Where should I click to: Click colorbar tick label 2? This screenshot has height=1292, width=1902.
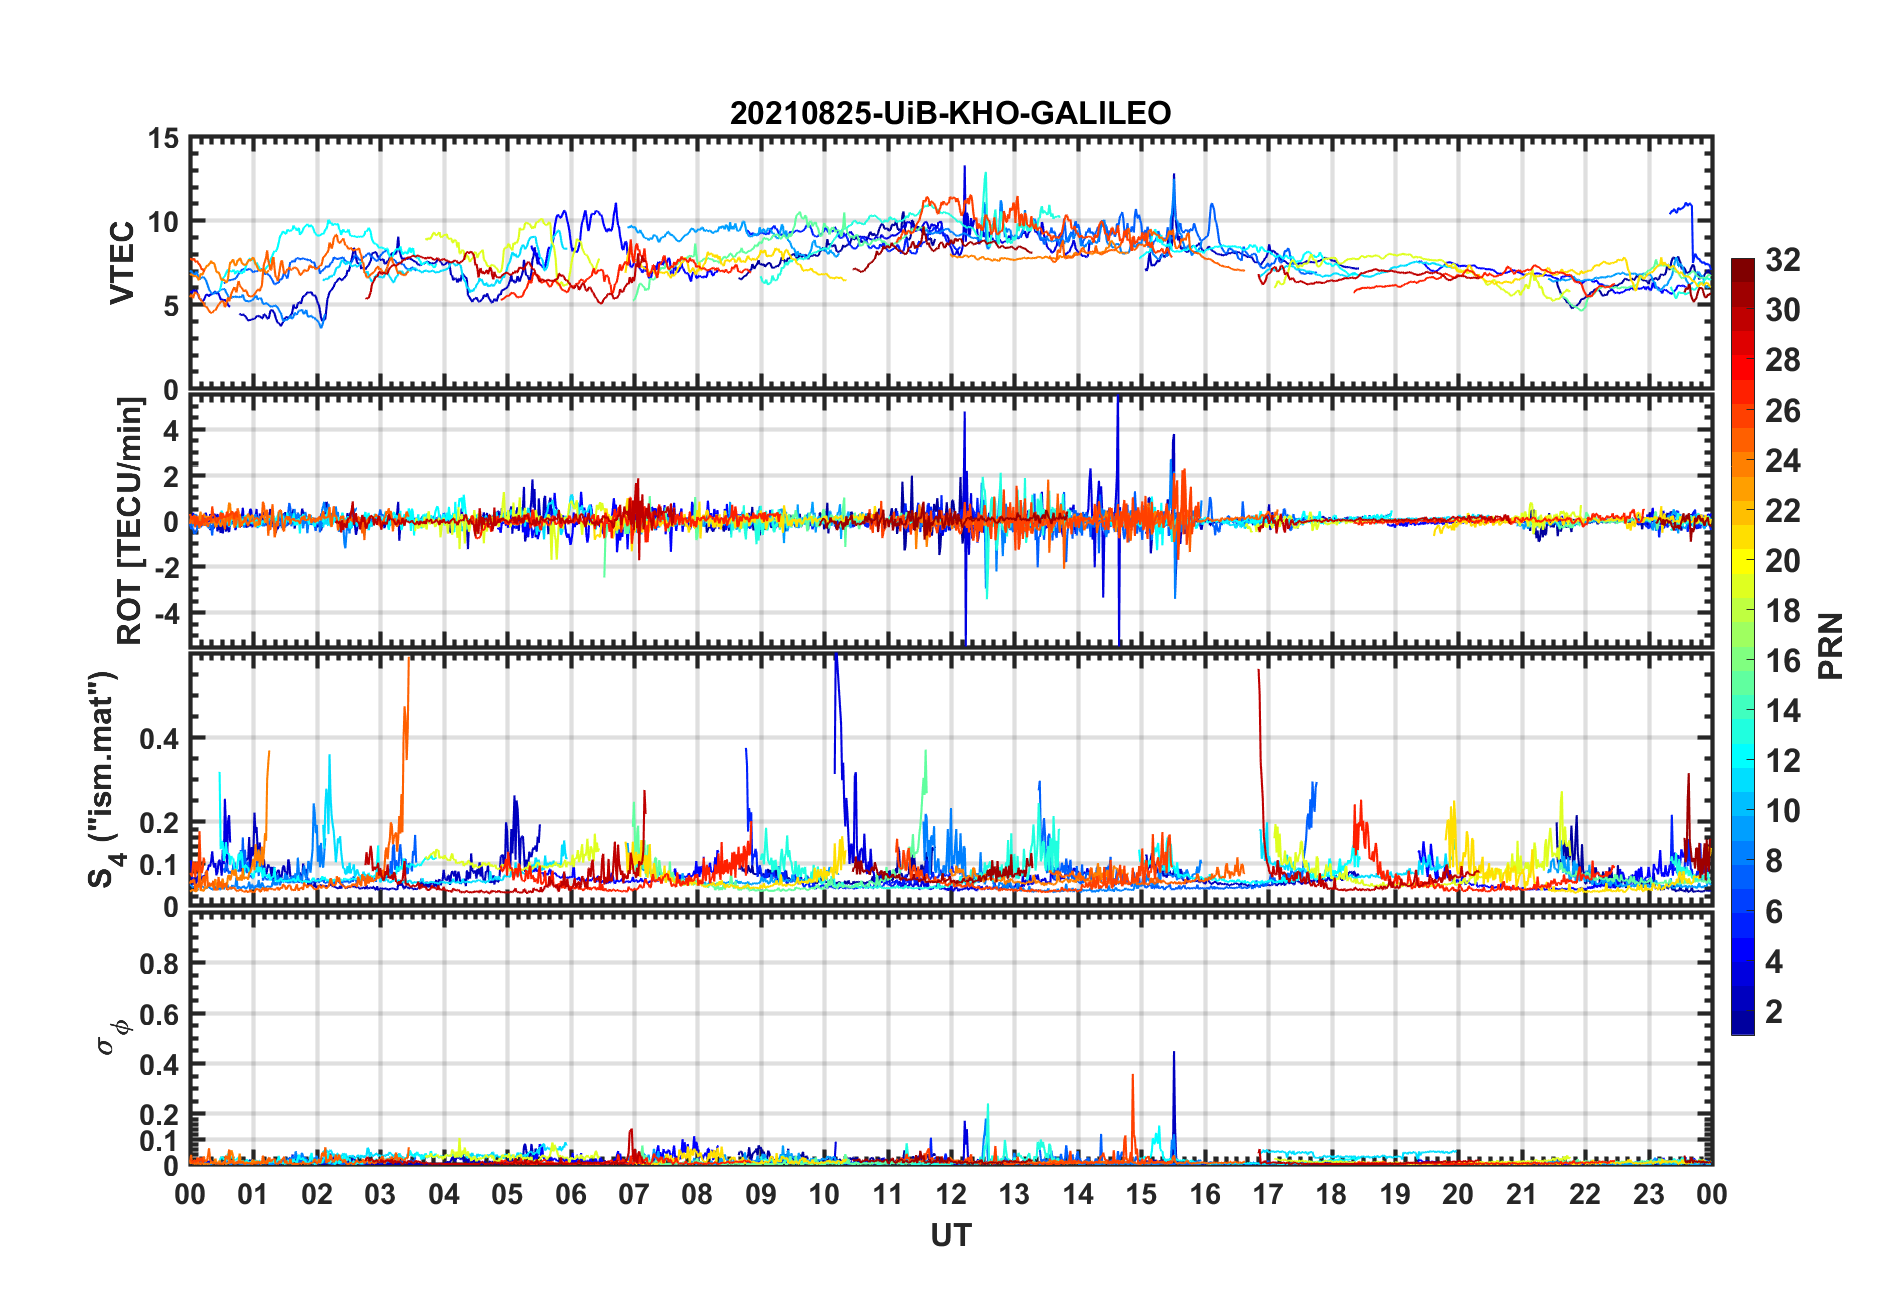coord(1774,1012)
